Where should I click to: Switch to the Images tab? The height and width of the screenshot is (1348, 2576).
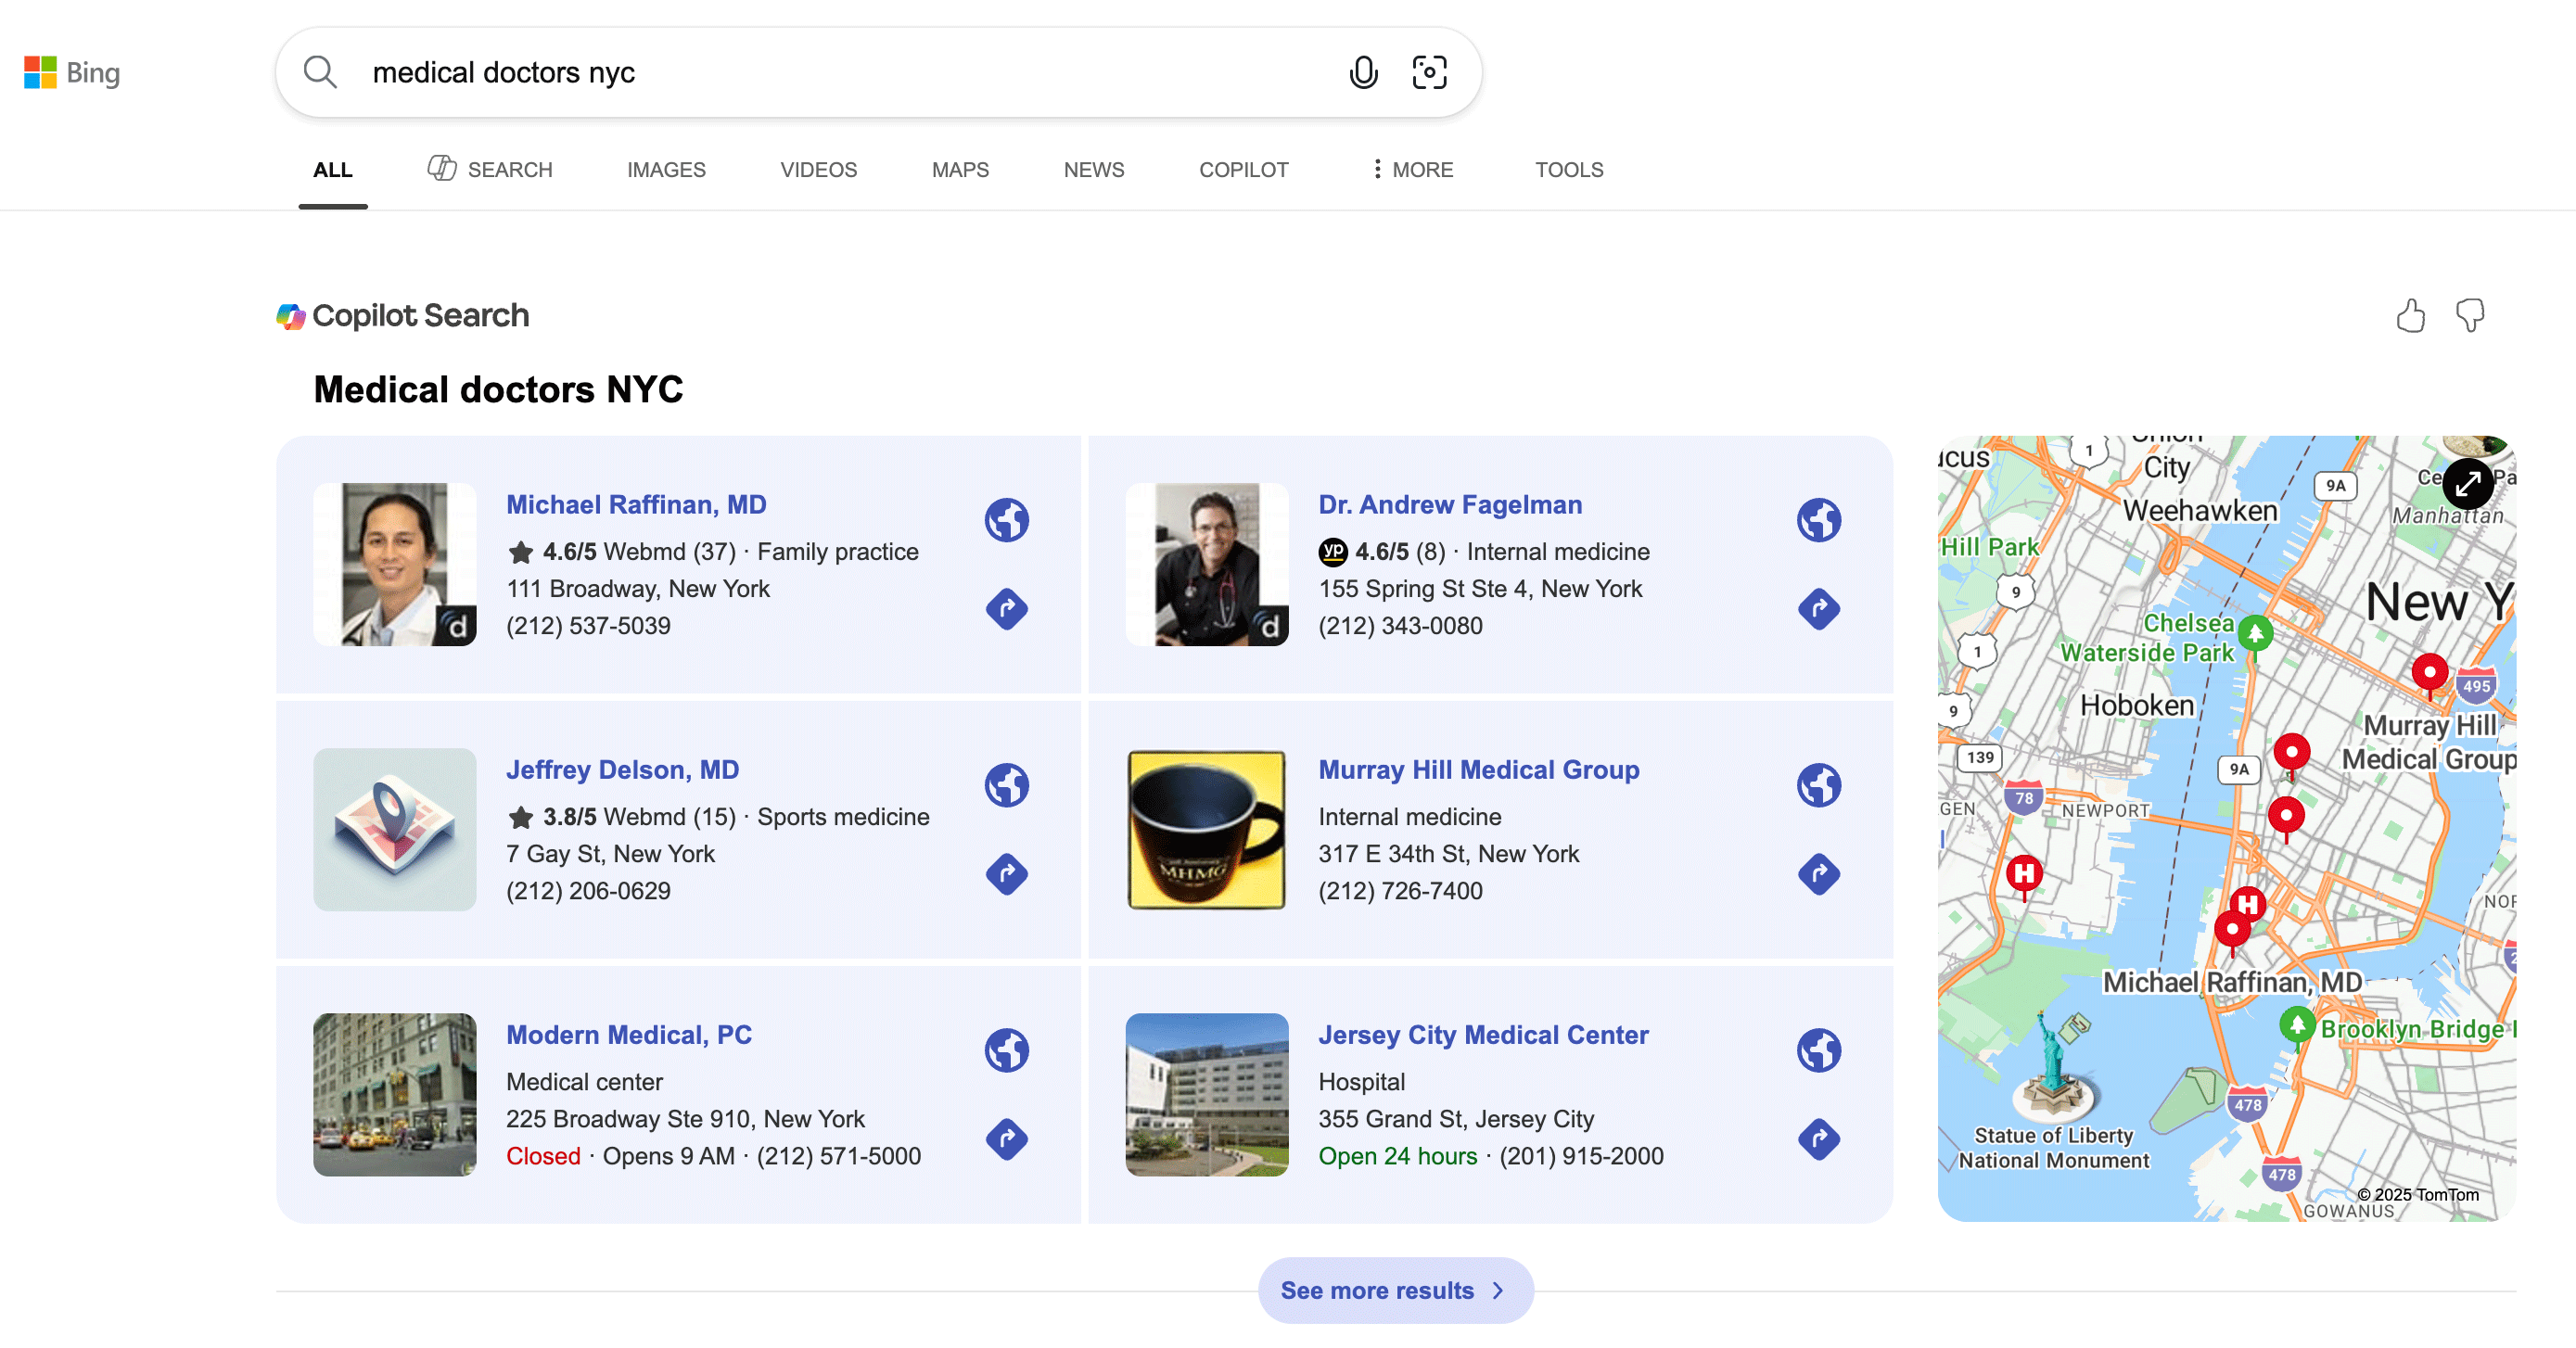click(x=666, y=170)
